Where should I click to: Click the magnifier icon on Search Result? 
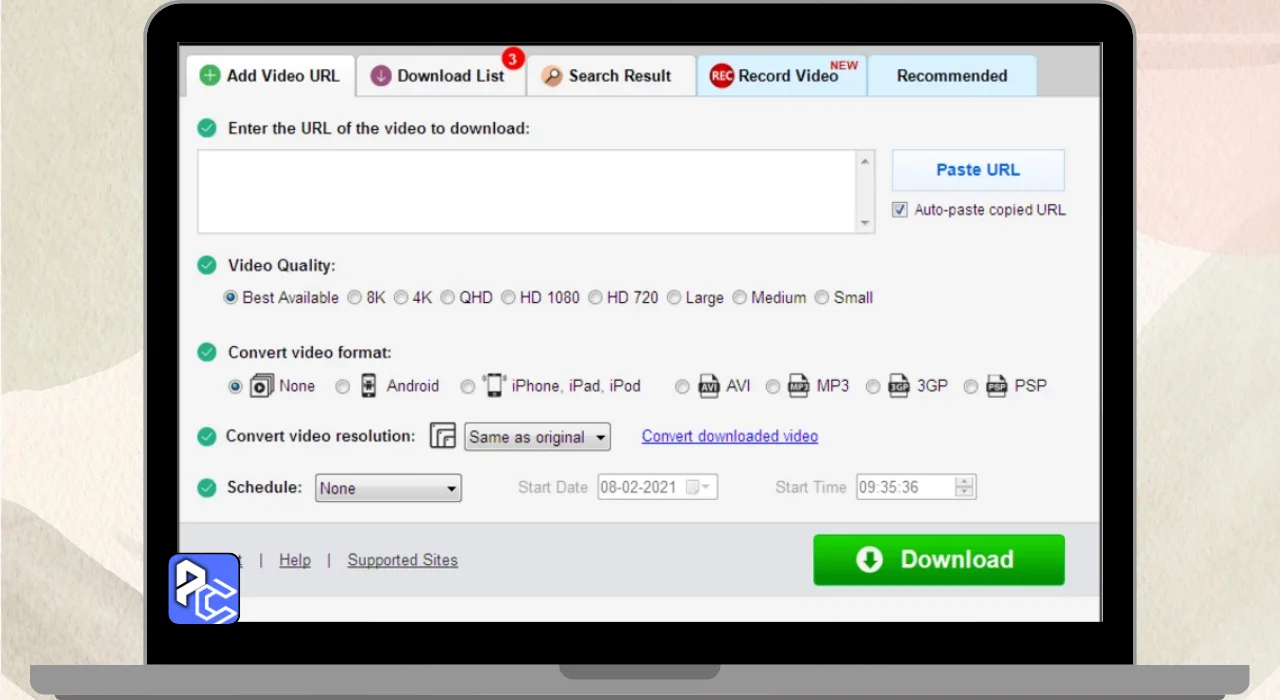coord(552,76)
